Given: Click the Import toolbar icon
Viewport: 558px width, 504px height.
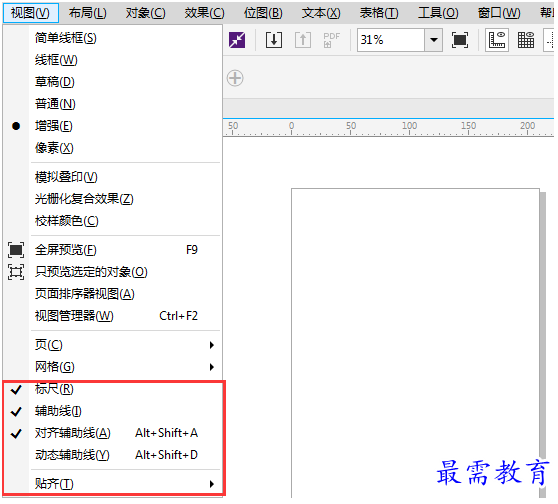Looking at the screenshot, I should [x=274, y=40].
